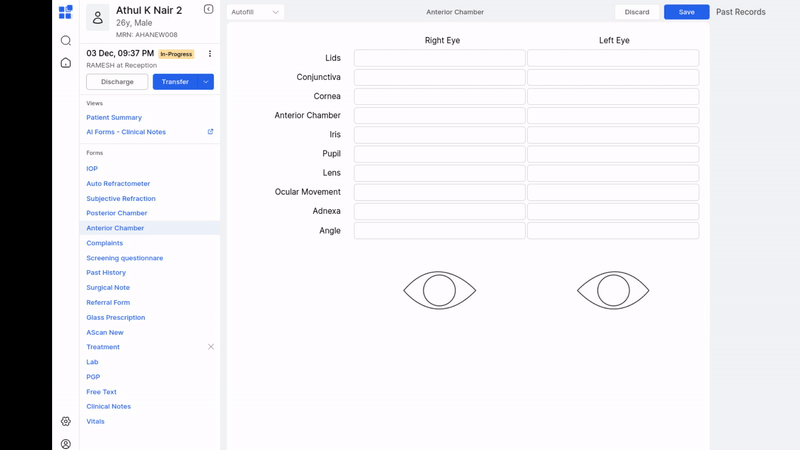Click the Right Eye Lens field

point(439,173)
